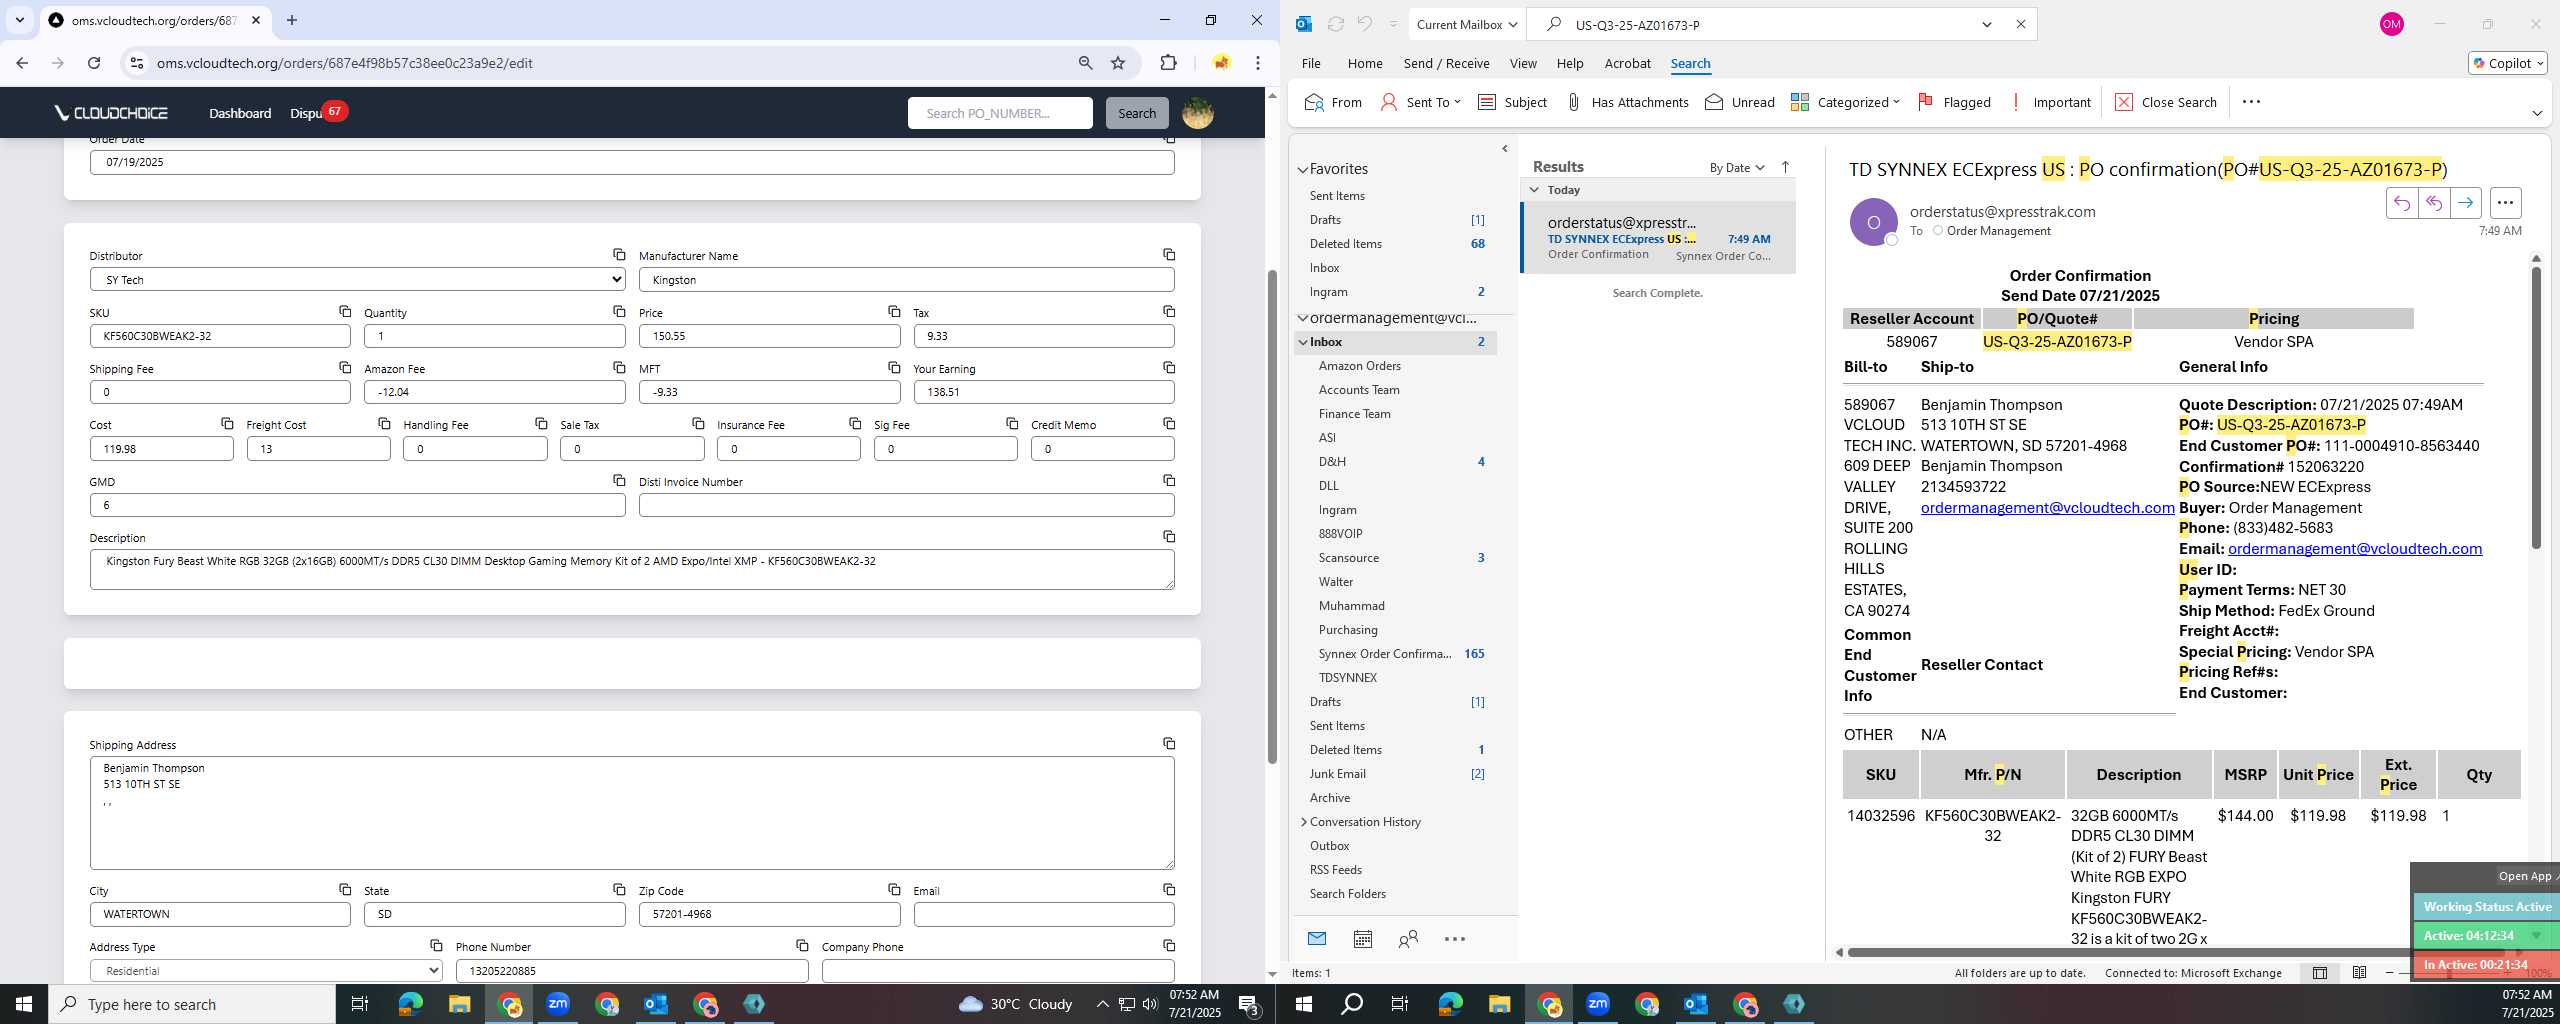
Task: Open Current Mailbox scope dropdown
Action: (1467, 24)
